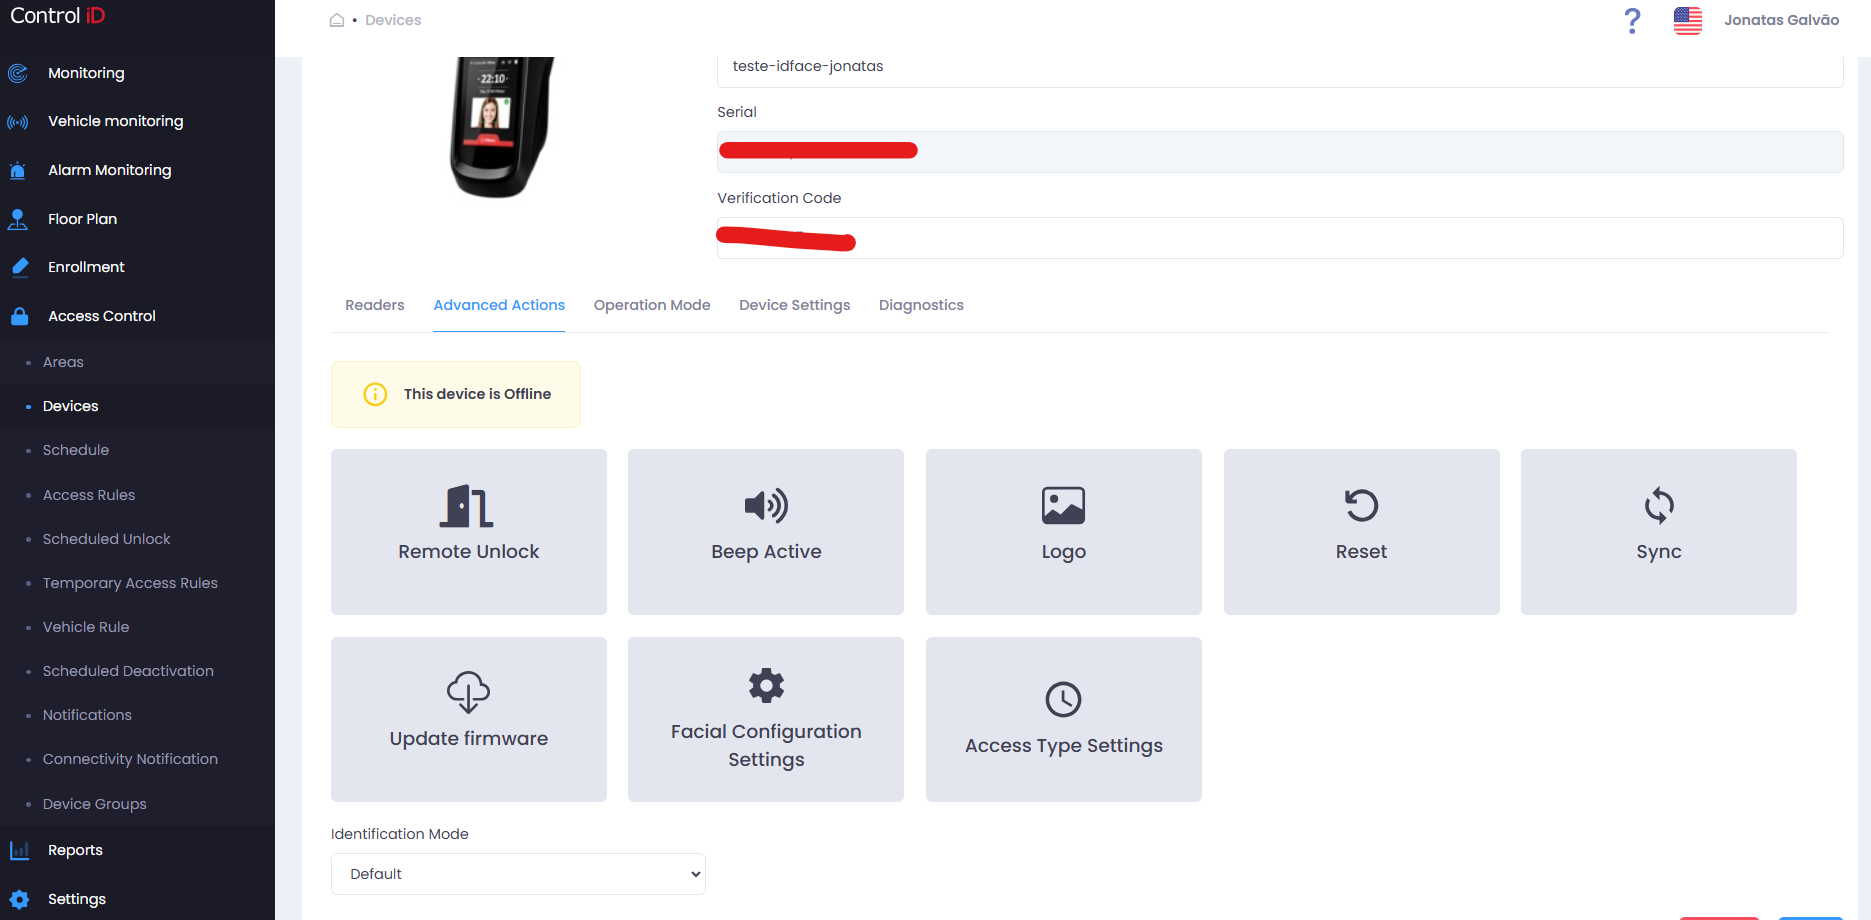This screenshot has width=1871, height=920.
Task: Click the 'This device is Offline' message
Action: (477, 394)
